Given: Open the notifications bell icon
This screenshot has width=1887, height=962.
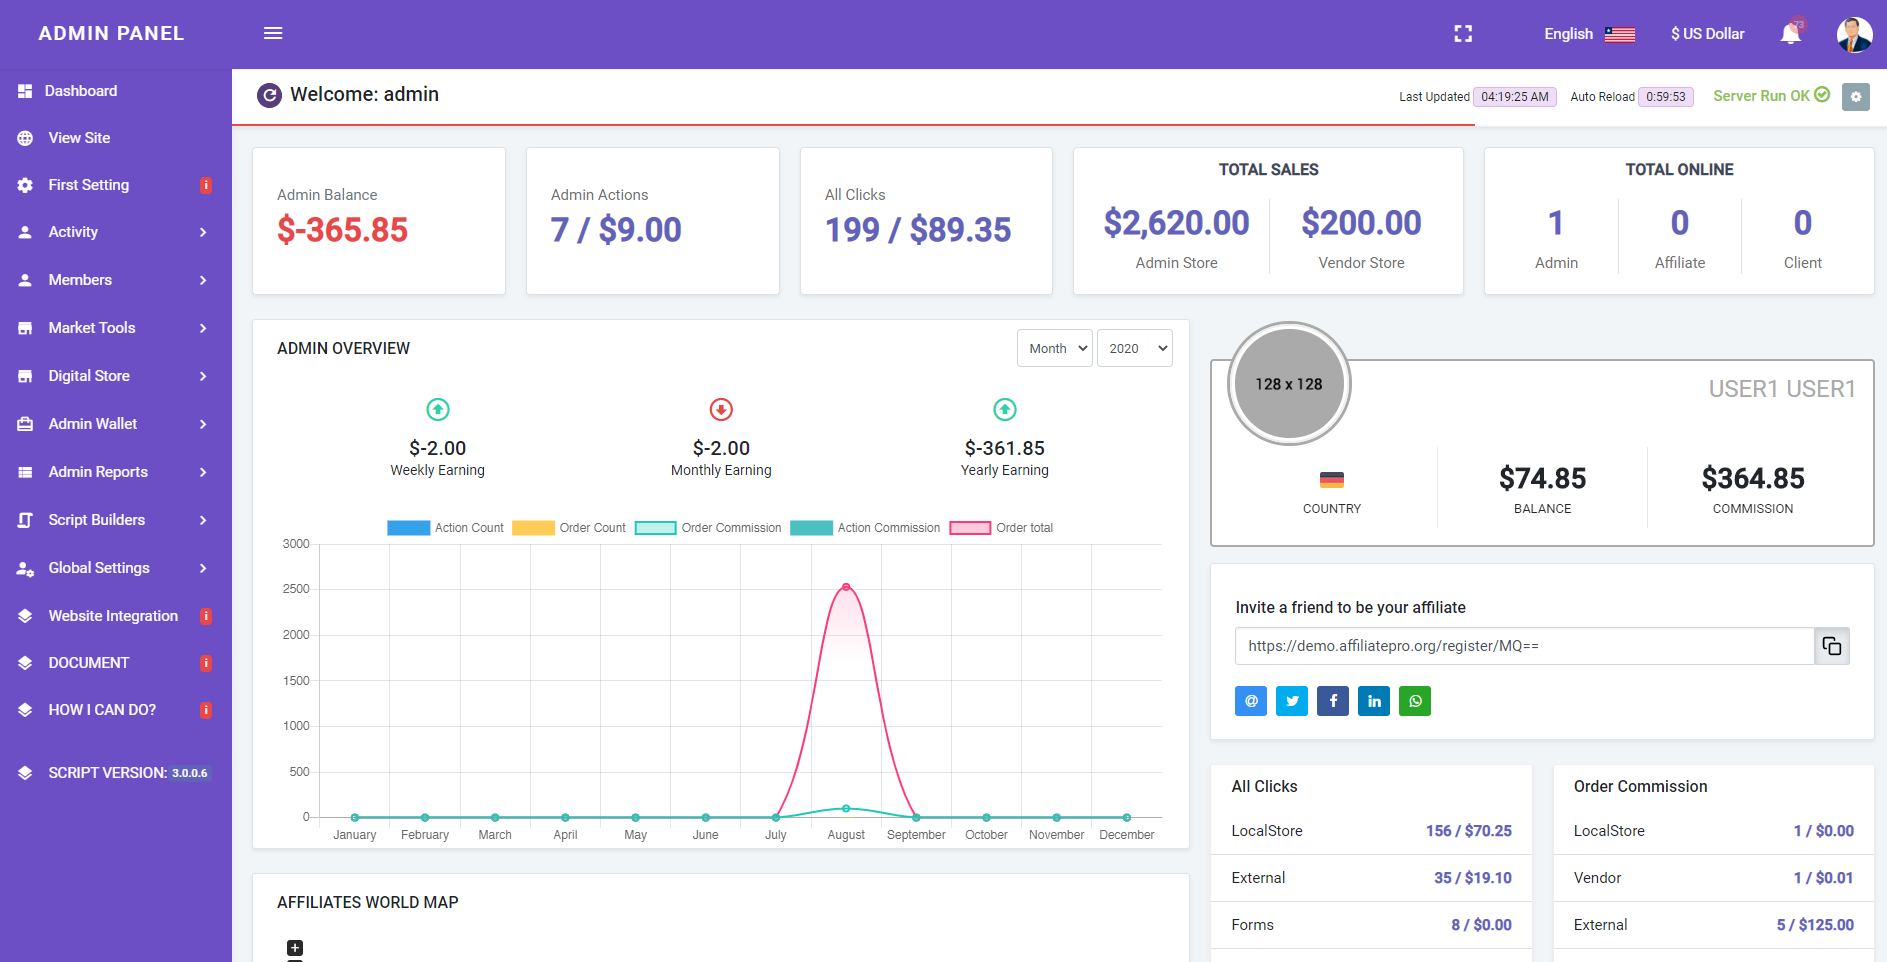Looking at the screenshot, I should 1791,34.
